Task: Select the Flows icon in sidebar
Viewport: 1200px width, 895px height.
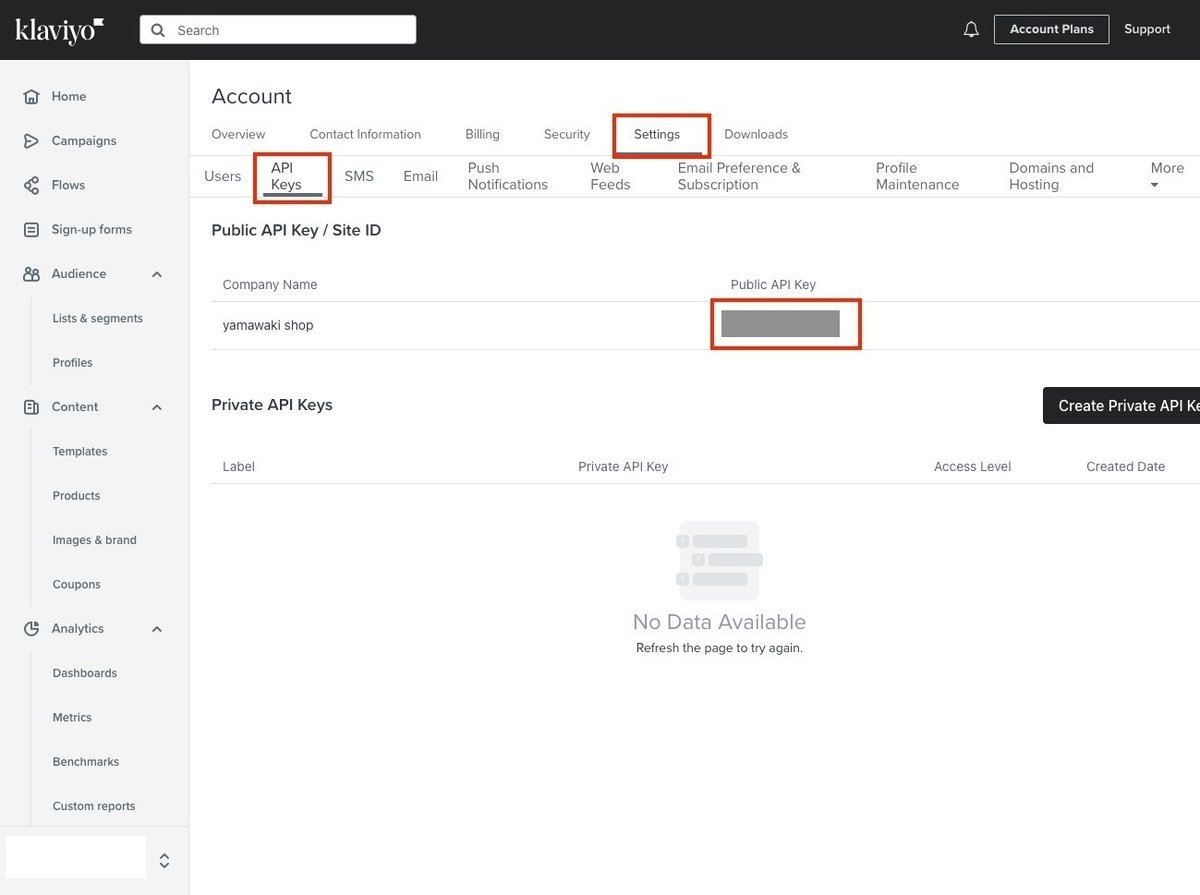Action: pyautogui.click(x=32, y=185)
